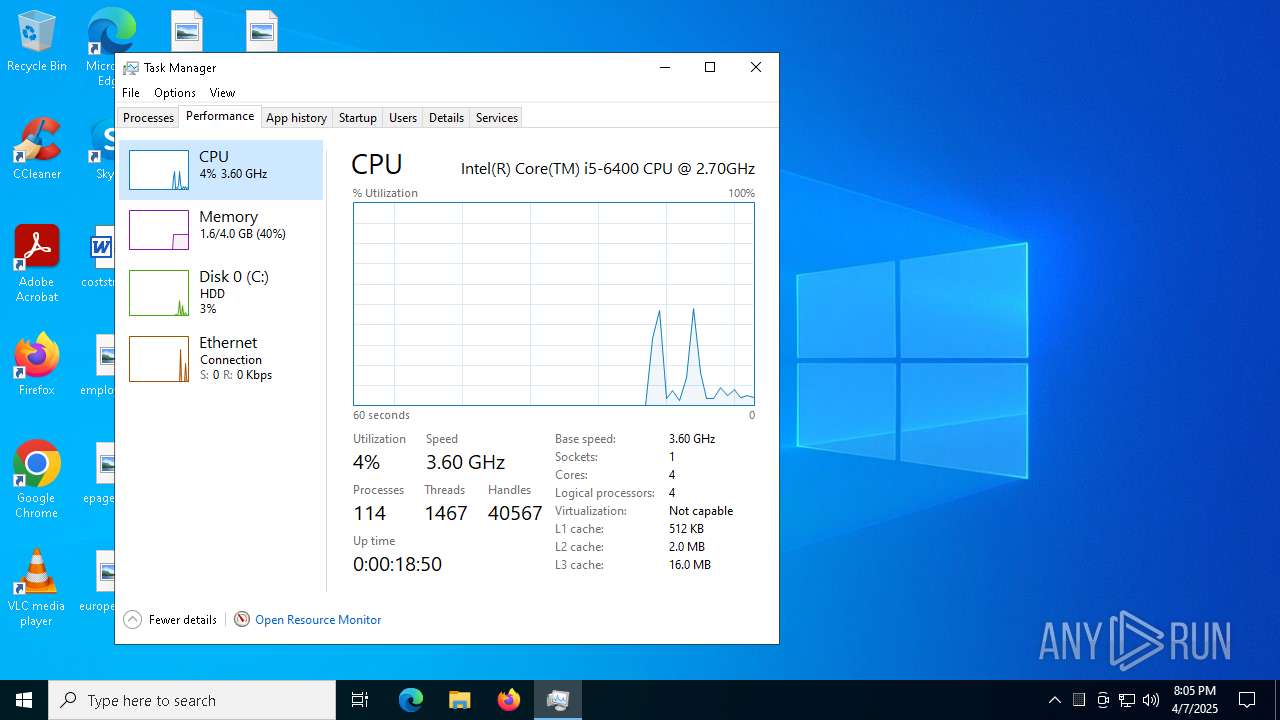Screen dimensions: 1280x720
Task: Click the Processes count 114
Action: click(x=369, y=513)
